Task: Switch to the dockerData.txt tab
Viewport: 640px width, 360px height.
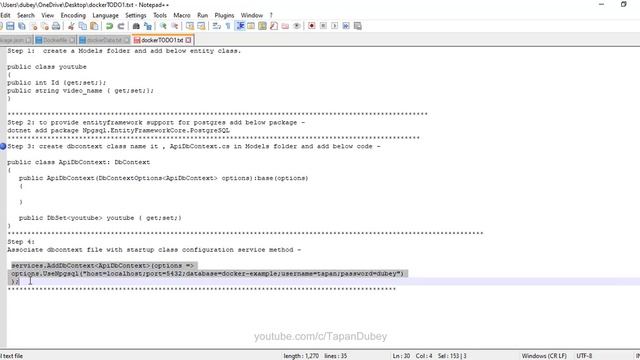Action: point(104,40)
